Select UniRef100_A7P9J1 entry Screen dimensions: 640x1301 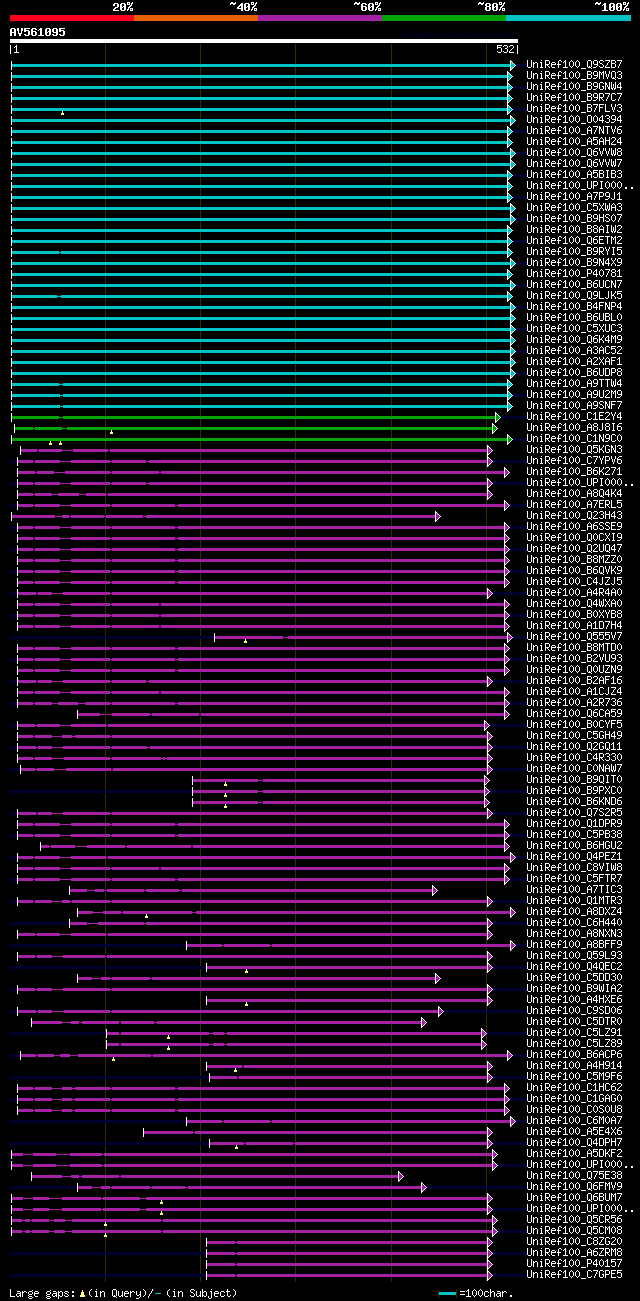pos(573,196)
